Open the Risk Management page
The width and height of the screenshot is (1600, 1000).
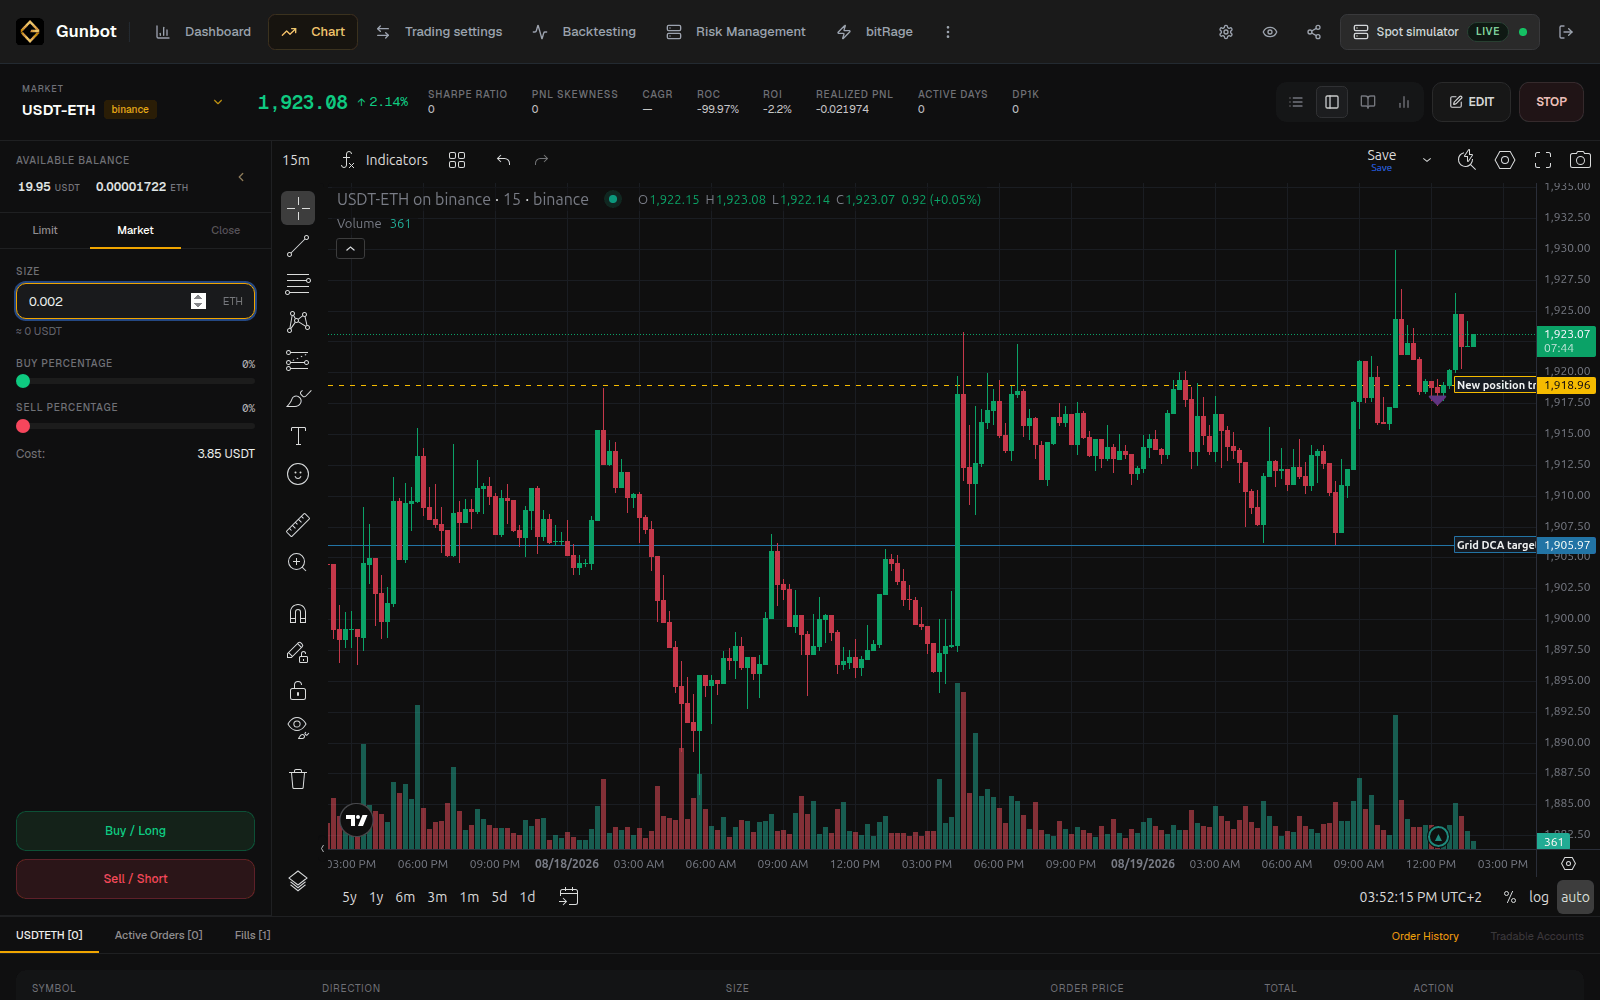(736, 32)
